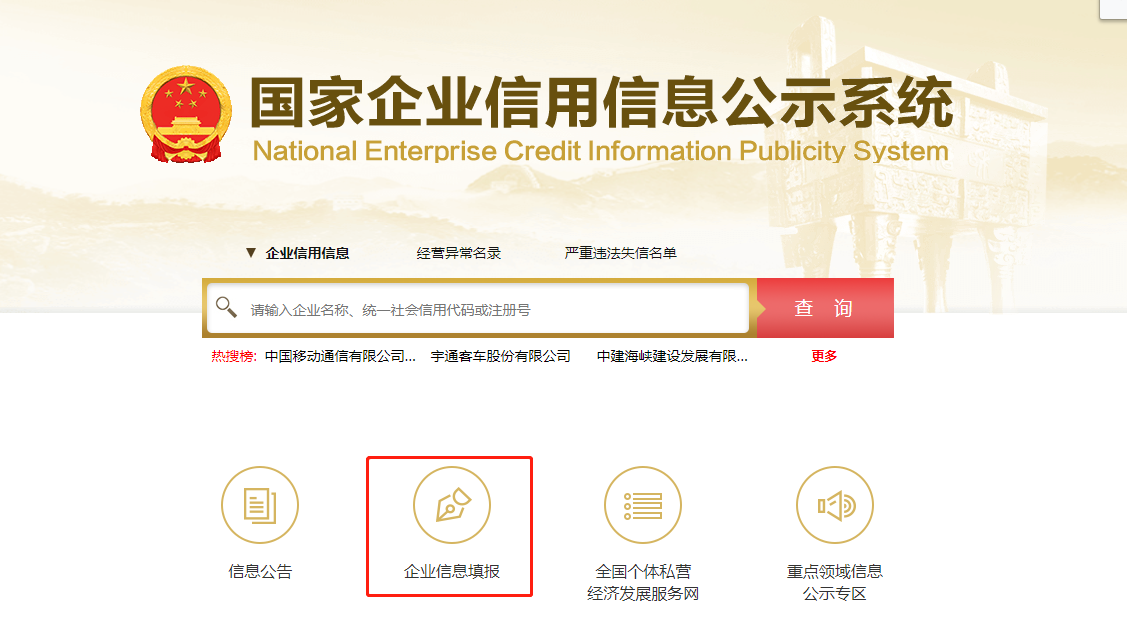Switch to the 经营异常名录 tab

pos(459,253)
